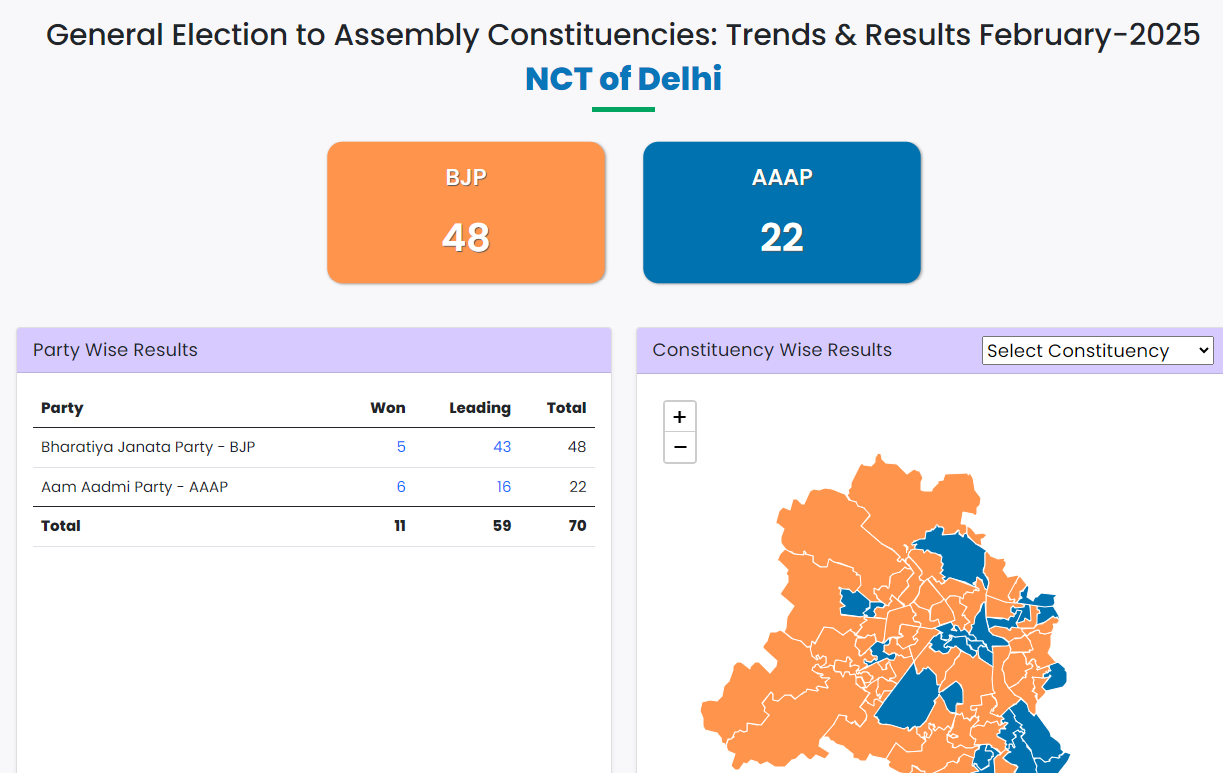This screenshot has width=1223, height=773.
Task: Select the Bharatiya Janata Party row name
Action: (148, 447)
